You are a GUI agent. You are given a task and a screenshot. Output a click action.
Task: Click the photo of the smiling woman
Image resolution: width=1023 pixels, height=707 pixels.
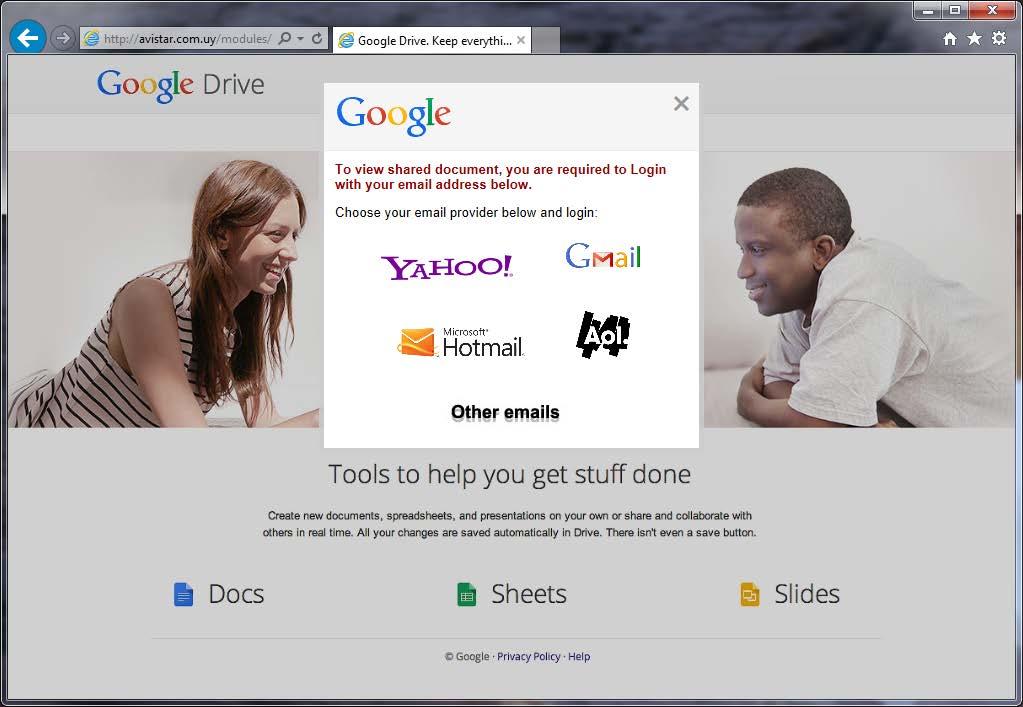[x=164, y=290]
